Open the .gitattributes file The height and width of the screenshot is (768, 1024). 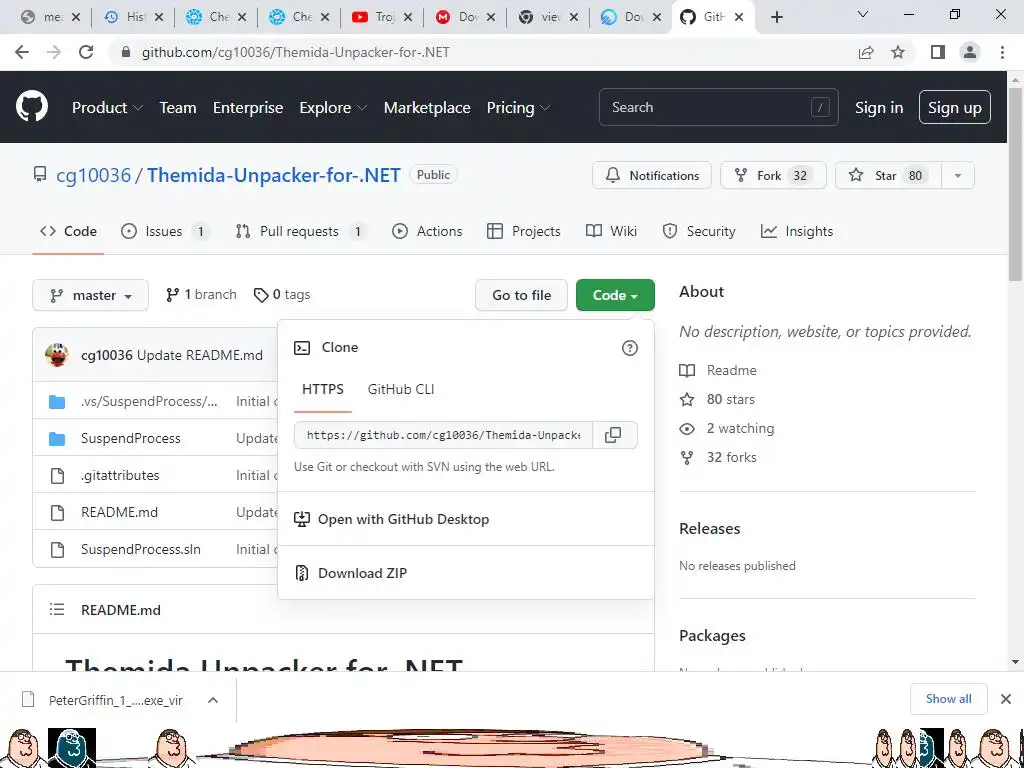[120, 475]
